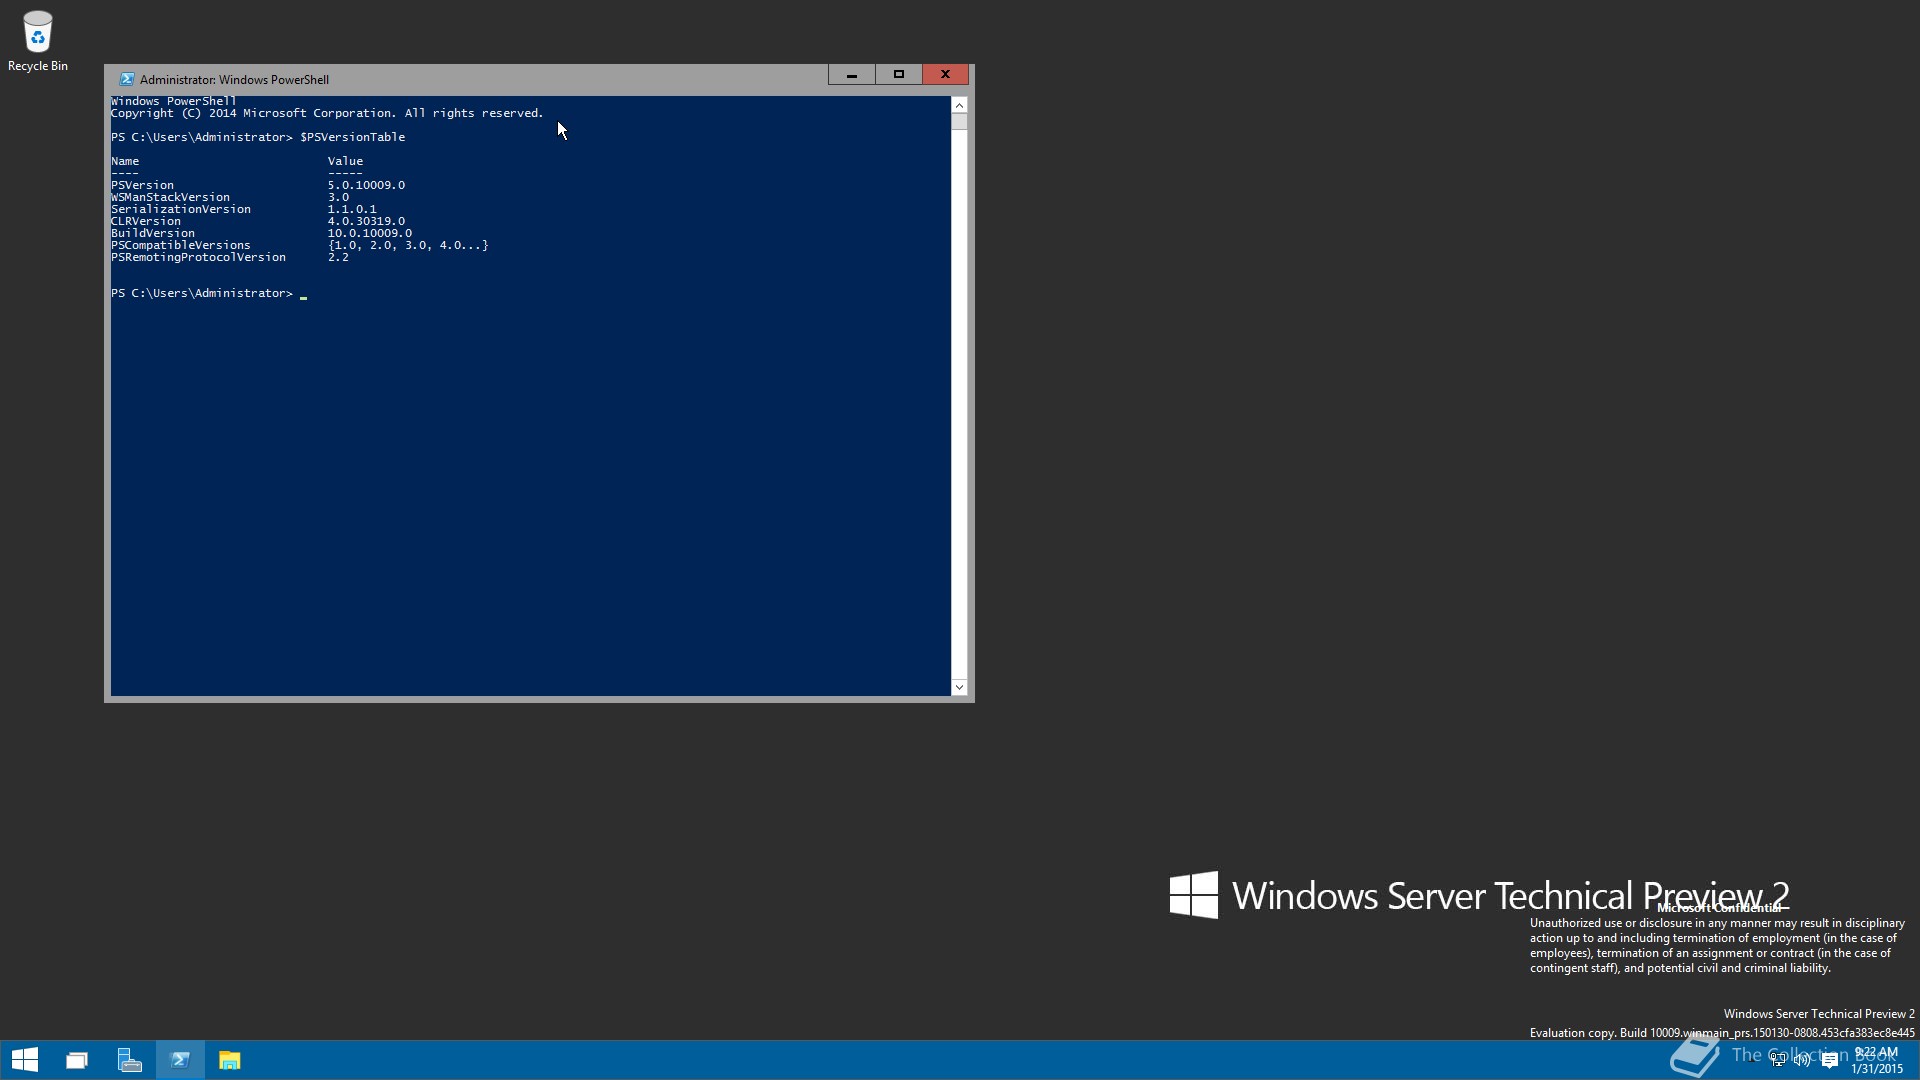Click the PSRemotingProtocolVersion row name
This screenshot has width=1920, height=1080.
pos(198,257)
